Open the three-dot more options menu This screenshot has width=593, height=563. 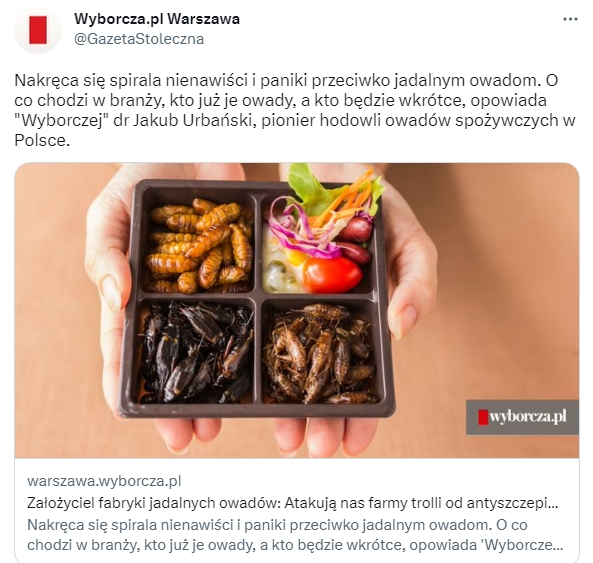(570, 19)
